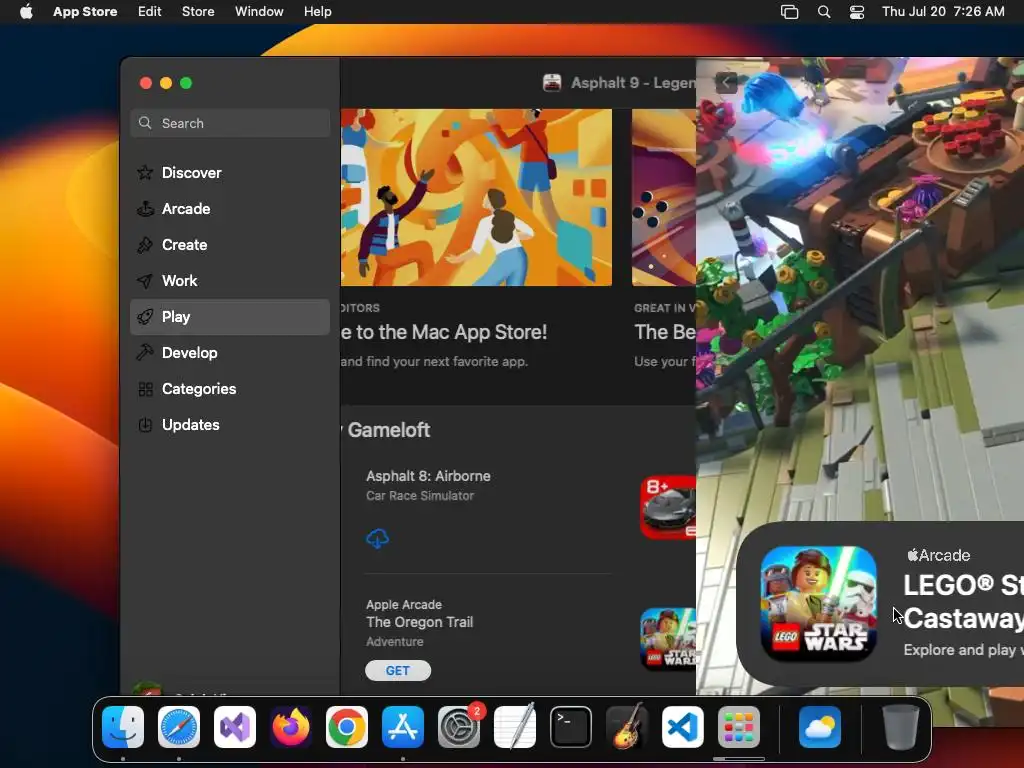
Task: Click App Store icon in the Dock
Action: (403, 727)
